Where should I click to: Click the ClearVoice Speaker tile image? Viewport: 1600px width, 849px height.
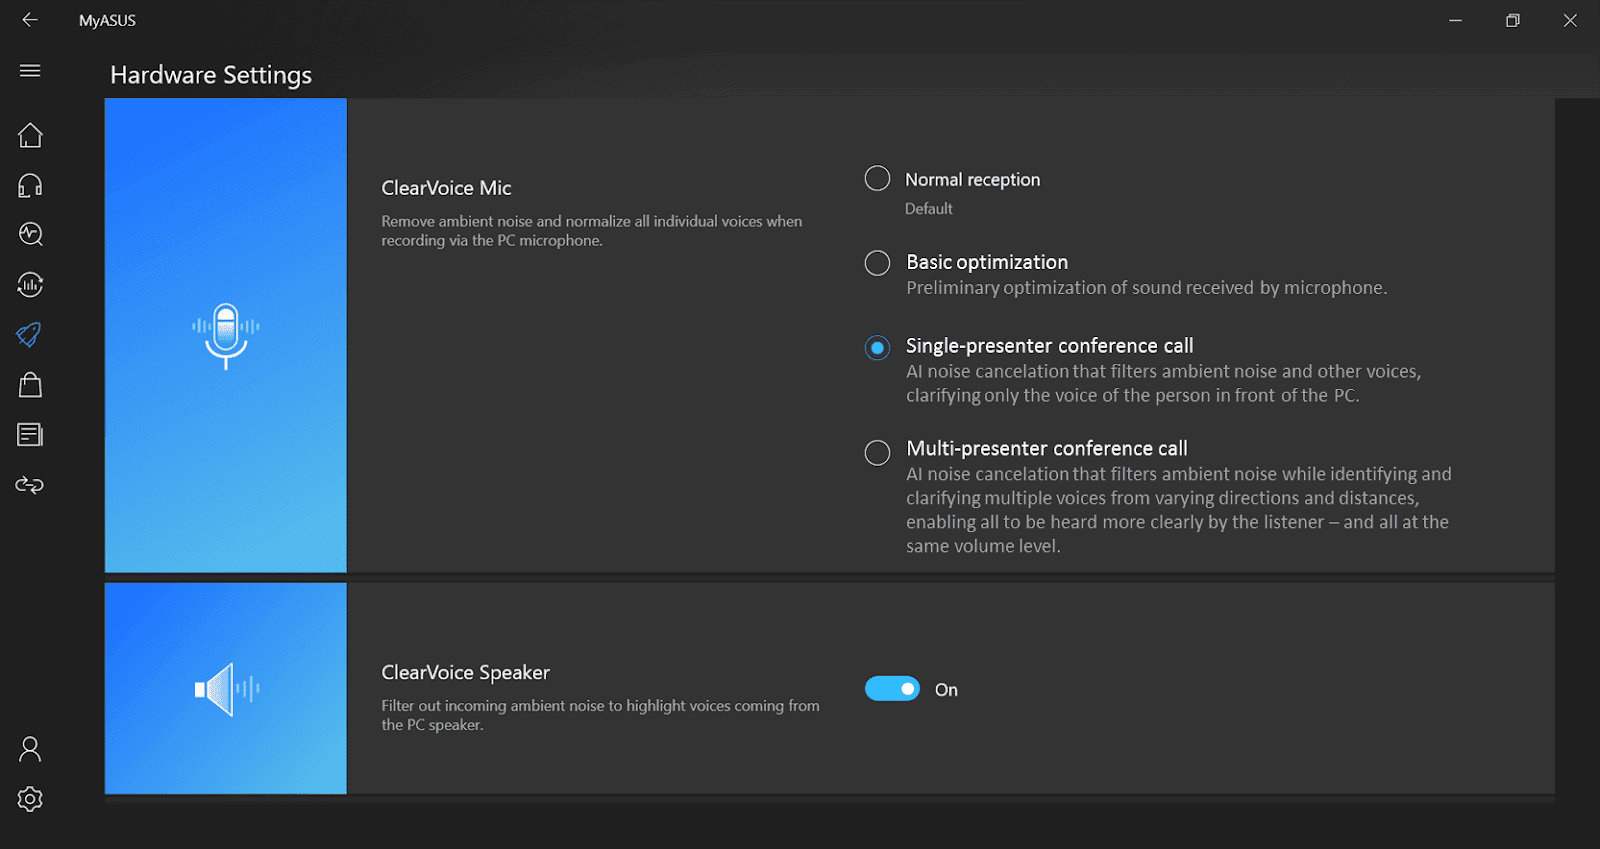coord(226,688)
